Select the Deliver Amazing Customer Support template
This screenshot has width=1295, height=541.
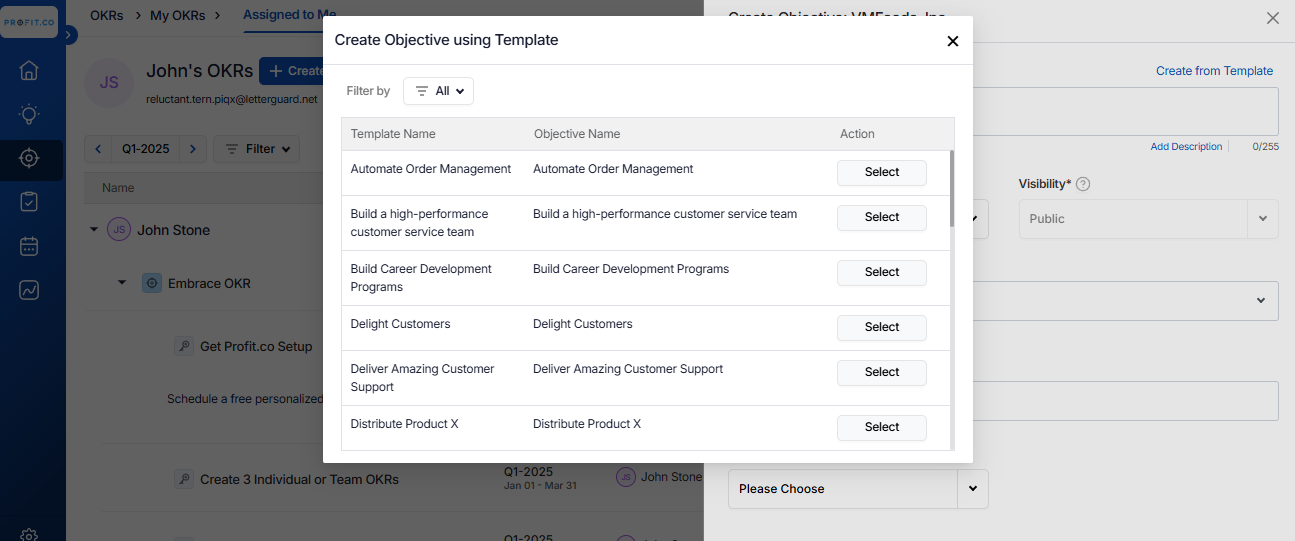(x=882, y=372)
